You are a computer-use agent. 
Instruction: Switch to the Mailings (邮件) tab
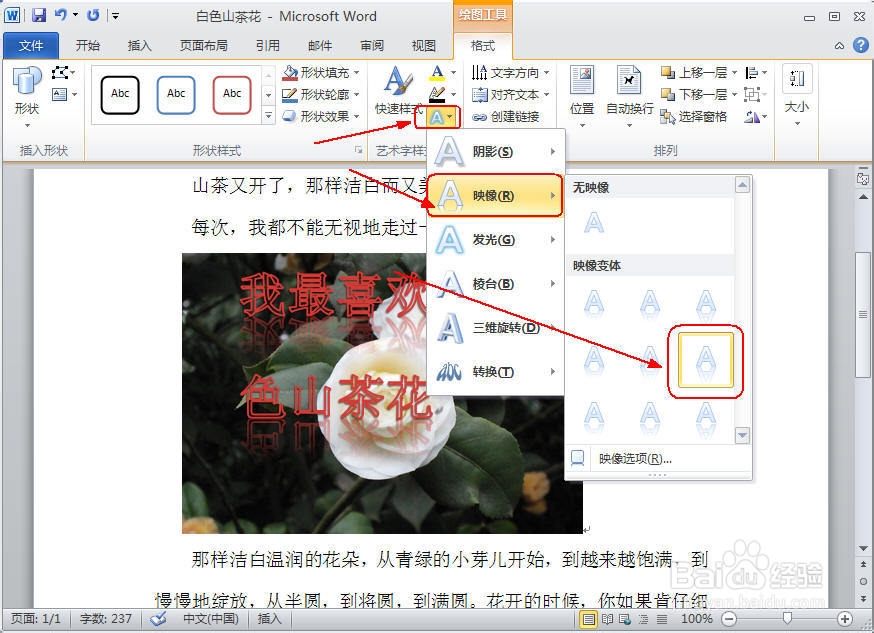click(x=320, y=46)
